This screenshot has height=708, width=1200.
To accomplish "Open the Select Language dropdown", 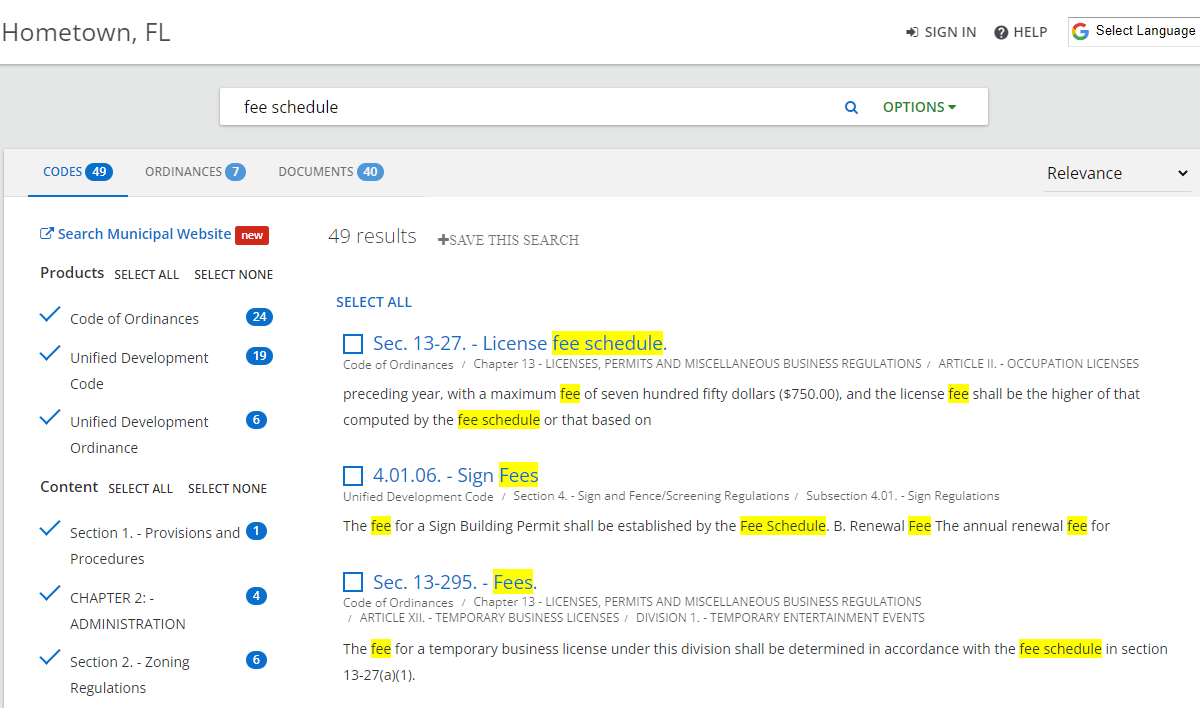I will click(1134, 31).
